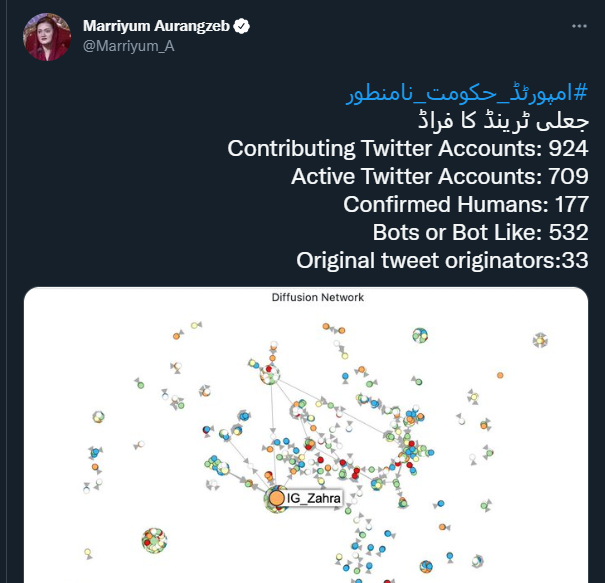Open the tweet's three-dot more menu
This screenshot has height=583, width=605.
[x=579, y=26]
